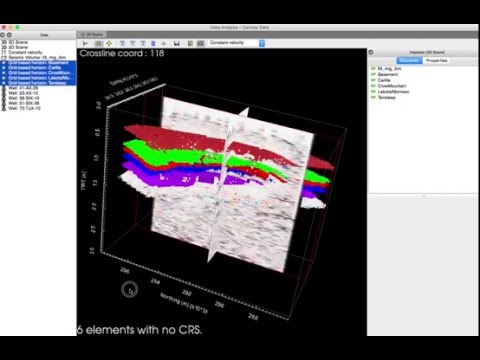Viewport: 480px width, 360px height.
Task: Click the blue stepper arrows of velocity dropdown
Action: pos(262,43)
